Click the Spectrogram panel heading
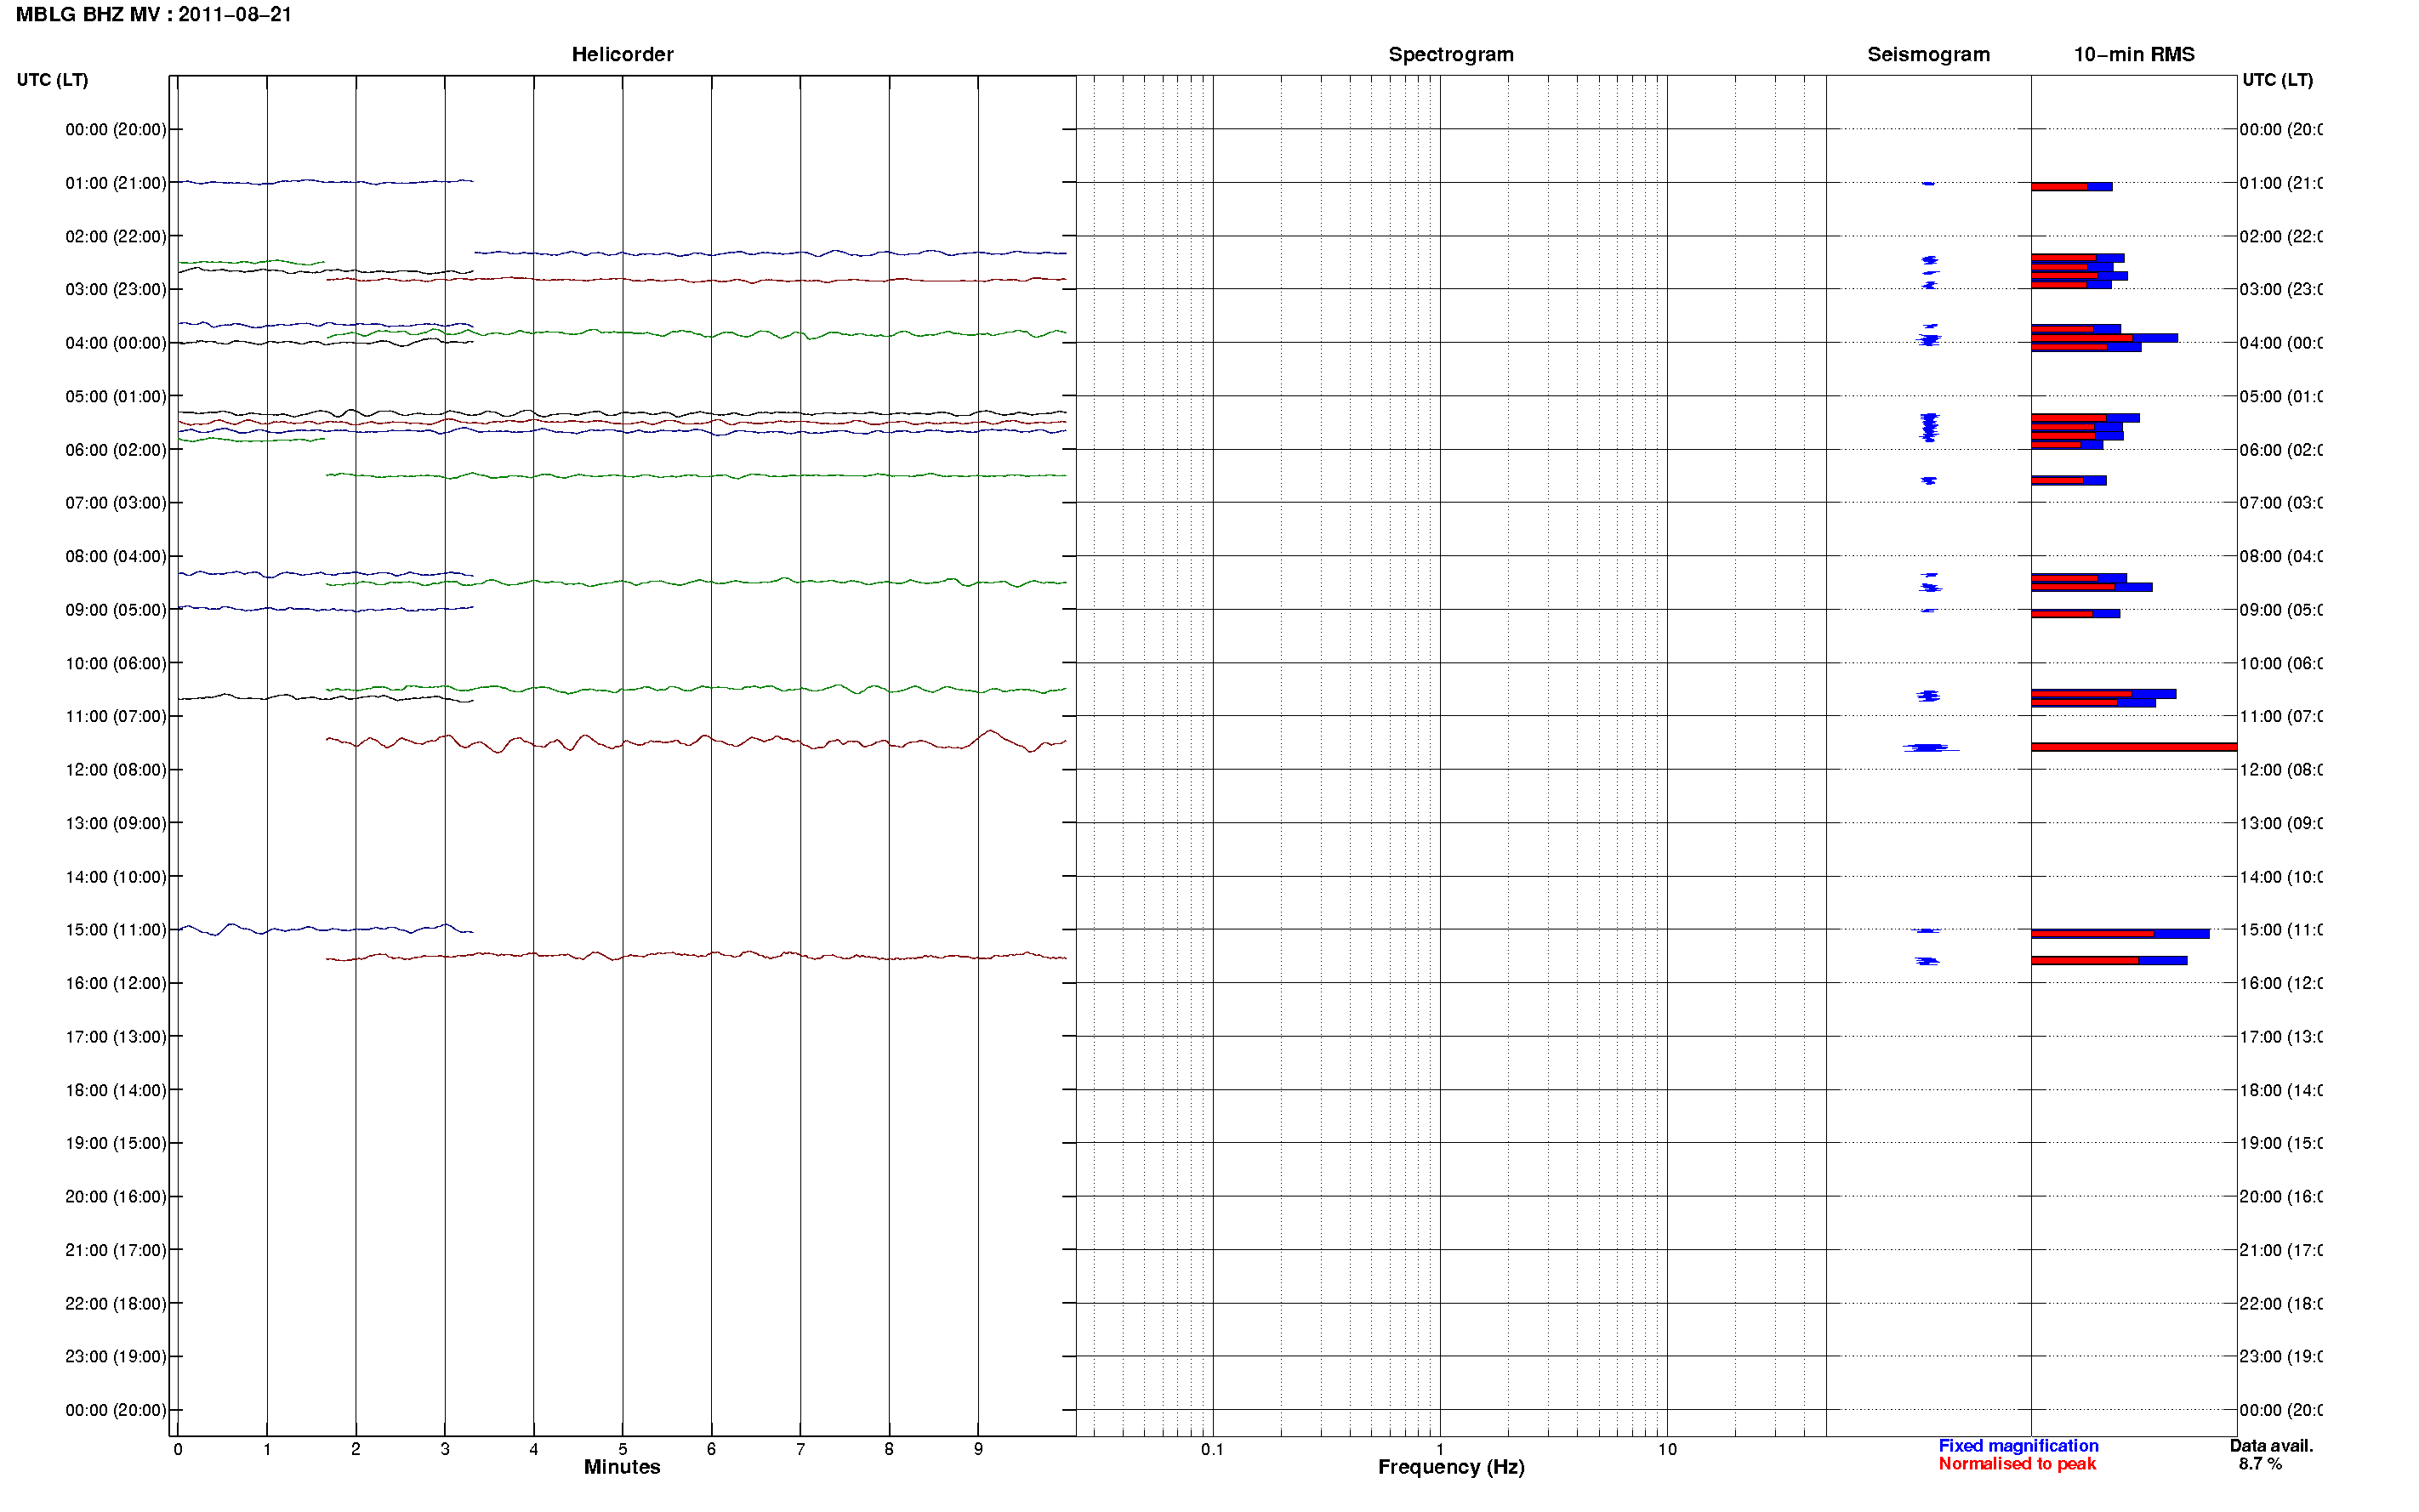This screenshot has height=1512, width=2419. tap(1450, 55)
